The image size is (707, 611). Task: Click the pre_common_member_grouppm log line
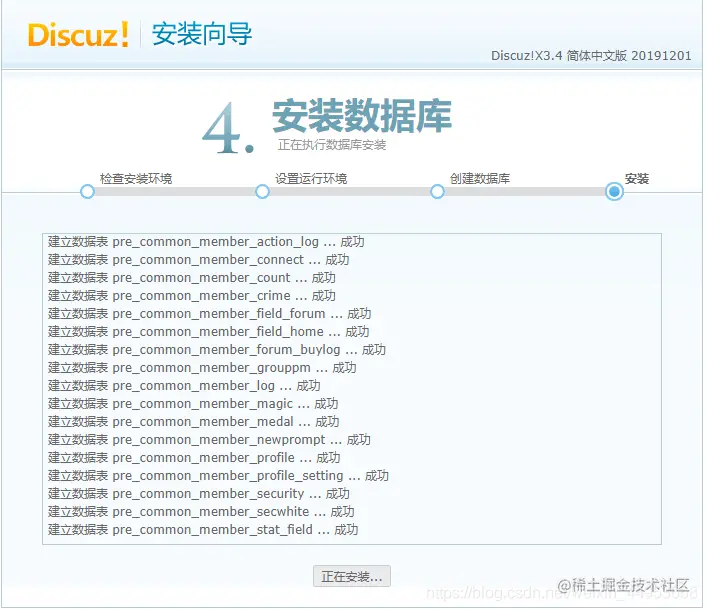pyautogui.click(x=203, y=369)
